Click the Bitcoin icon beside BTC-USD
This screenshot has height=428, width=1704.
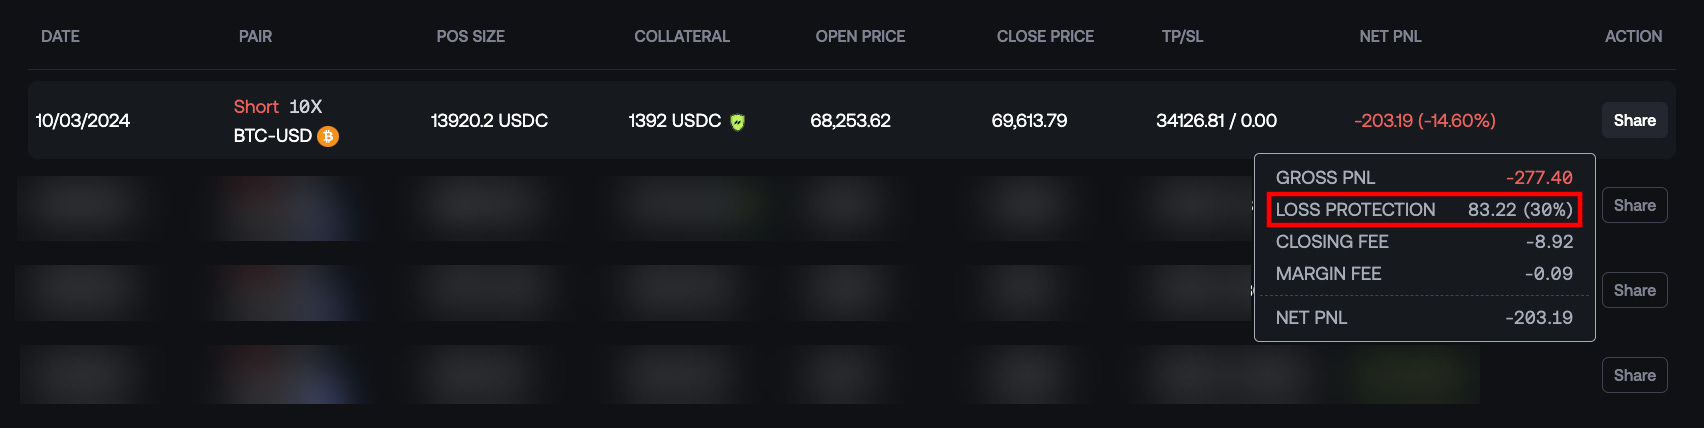pos(328,136)
